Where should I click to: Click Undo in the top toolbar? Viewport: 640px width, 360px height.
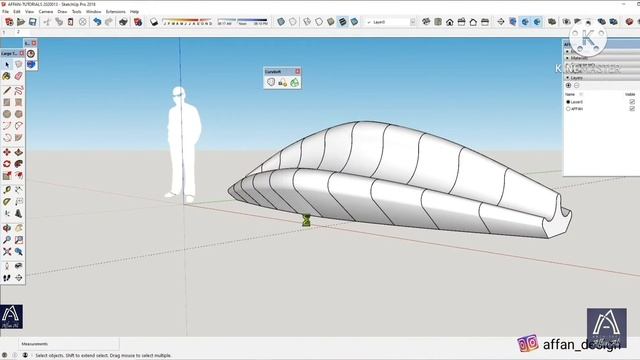tap(97, 22)
